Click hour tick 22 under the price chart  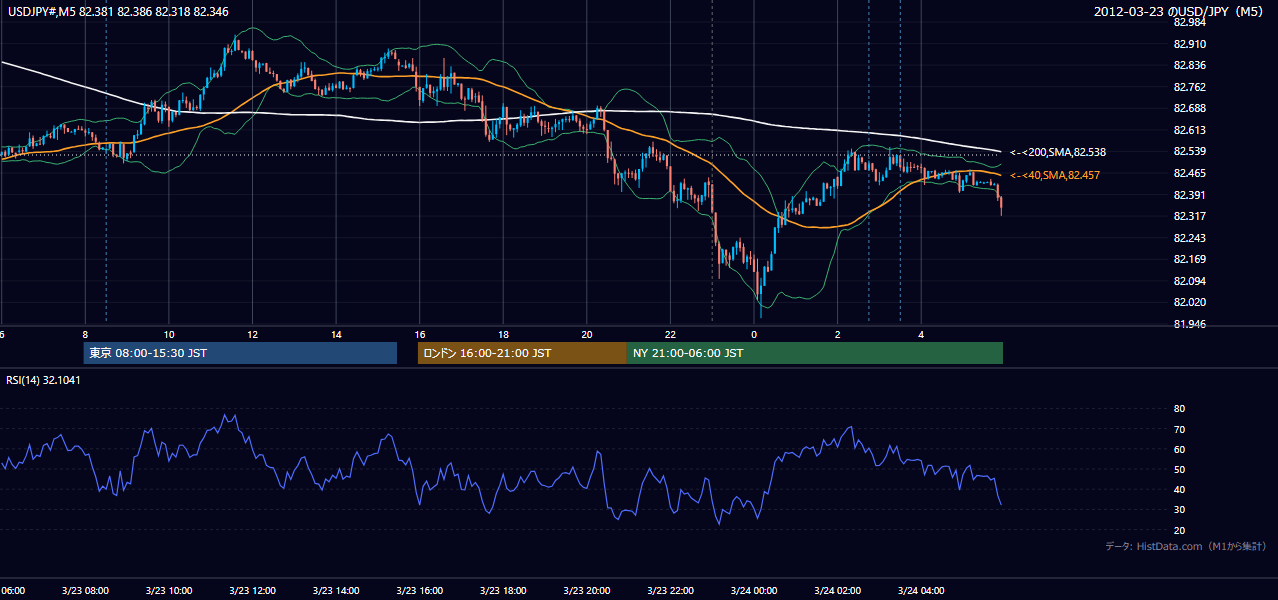pos(671,334)
